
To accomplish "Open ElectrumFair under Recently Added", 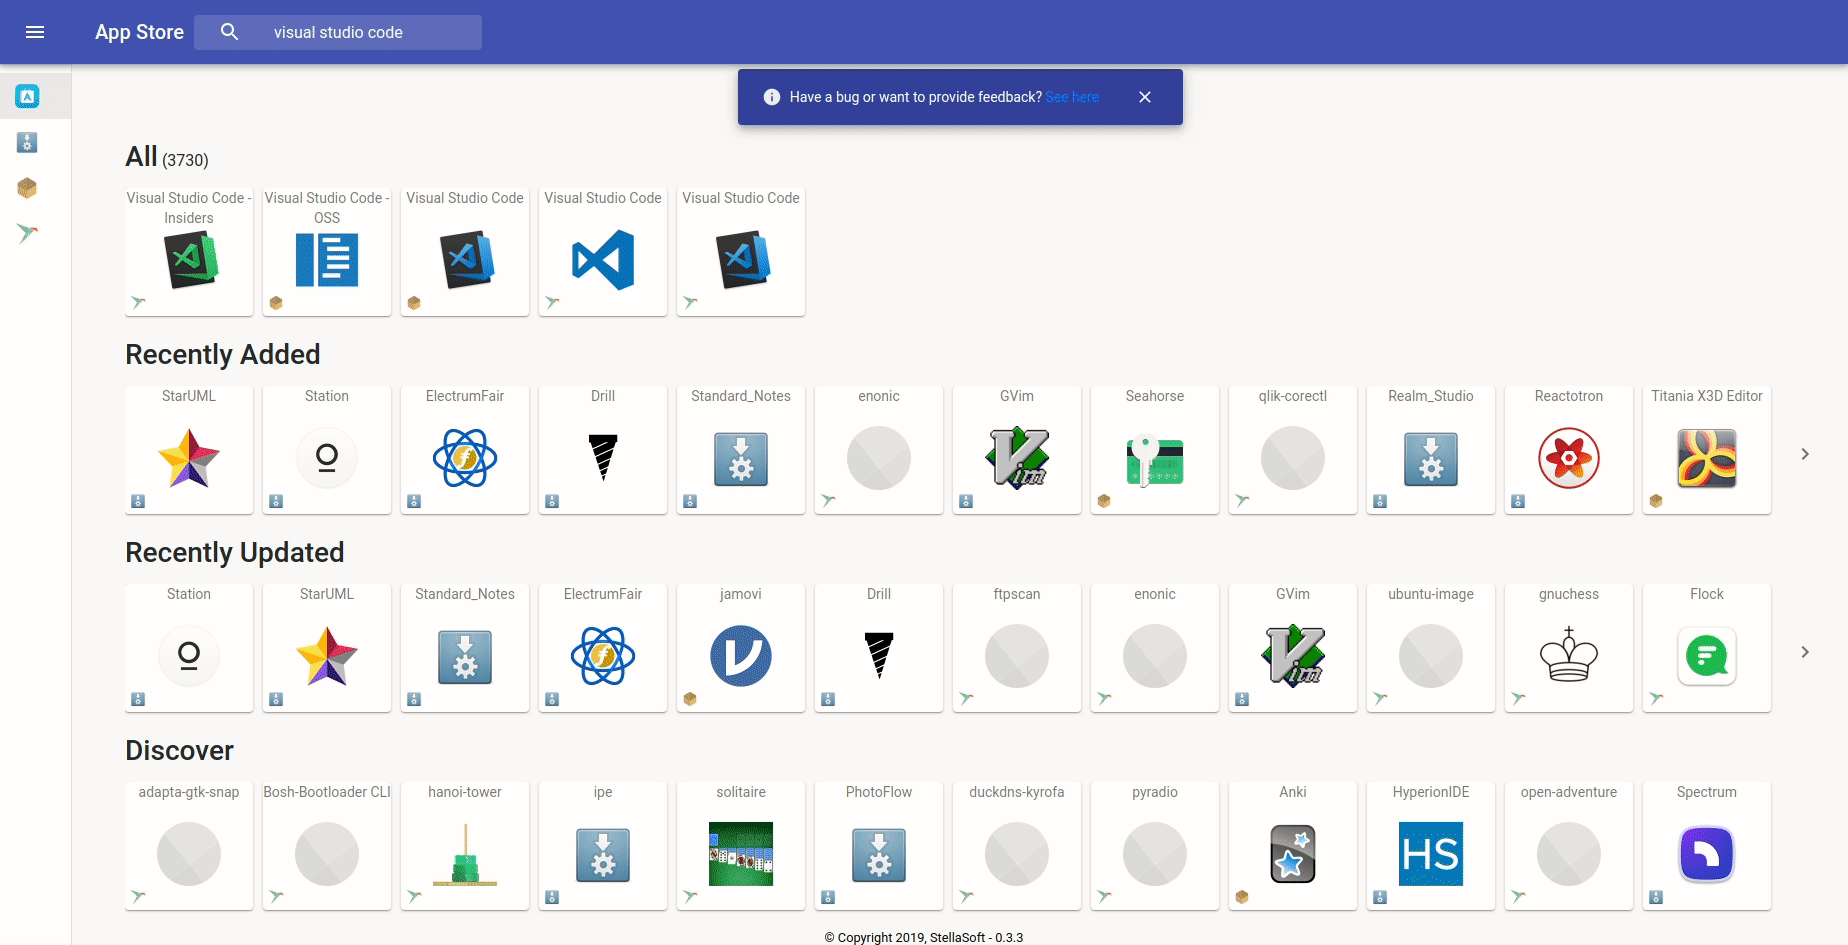I will (x=465, y=450).
